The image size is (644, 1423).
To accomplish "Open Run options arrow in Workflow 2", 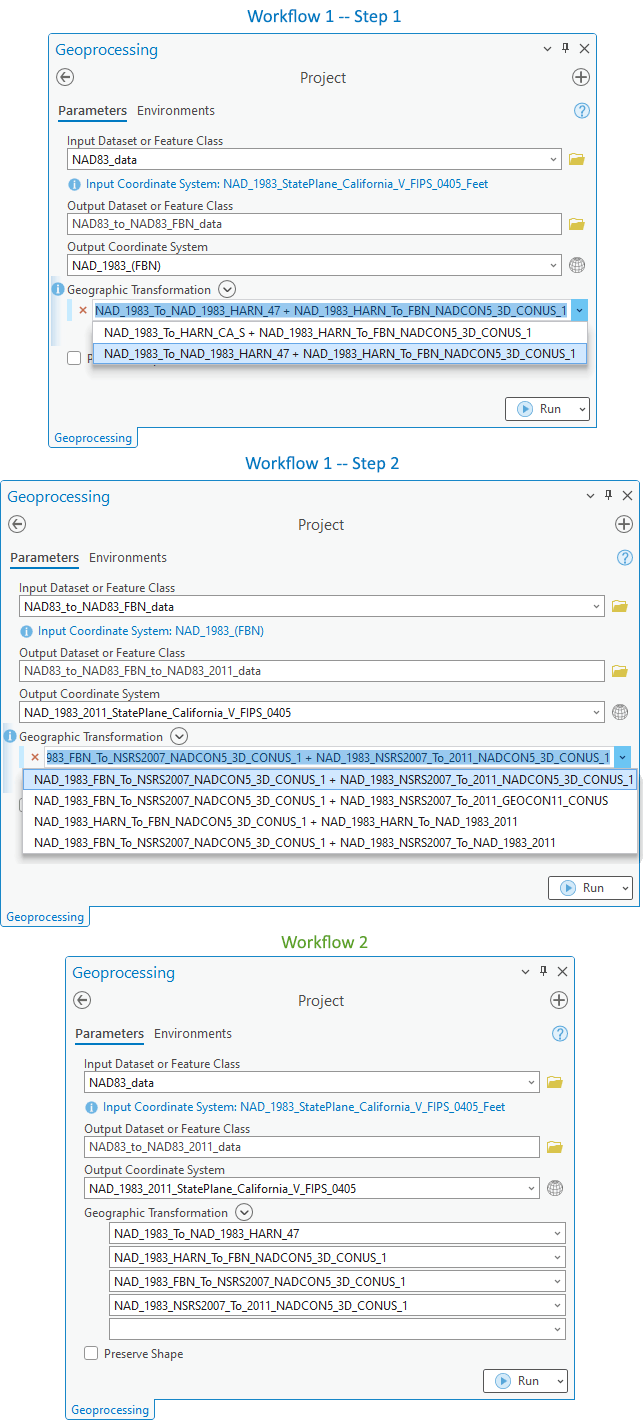I will pyautogui.click(x=559, y=1381).
